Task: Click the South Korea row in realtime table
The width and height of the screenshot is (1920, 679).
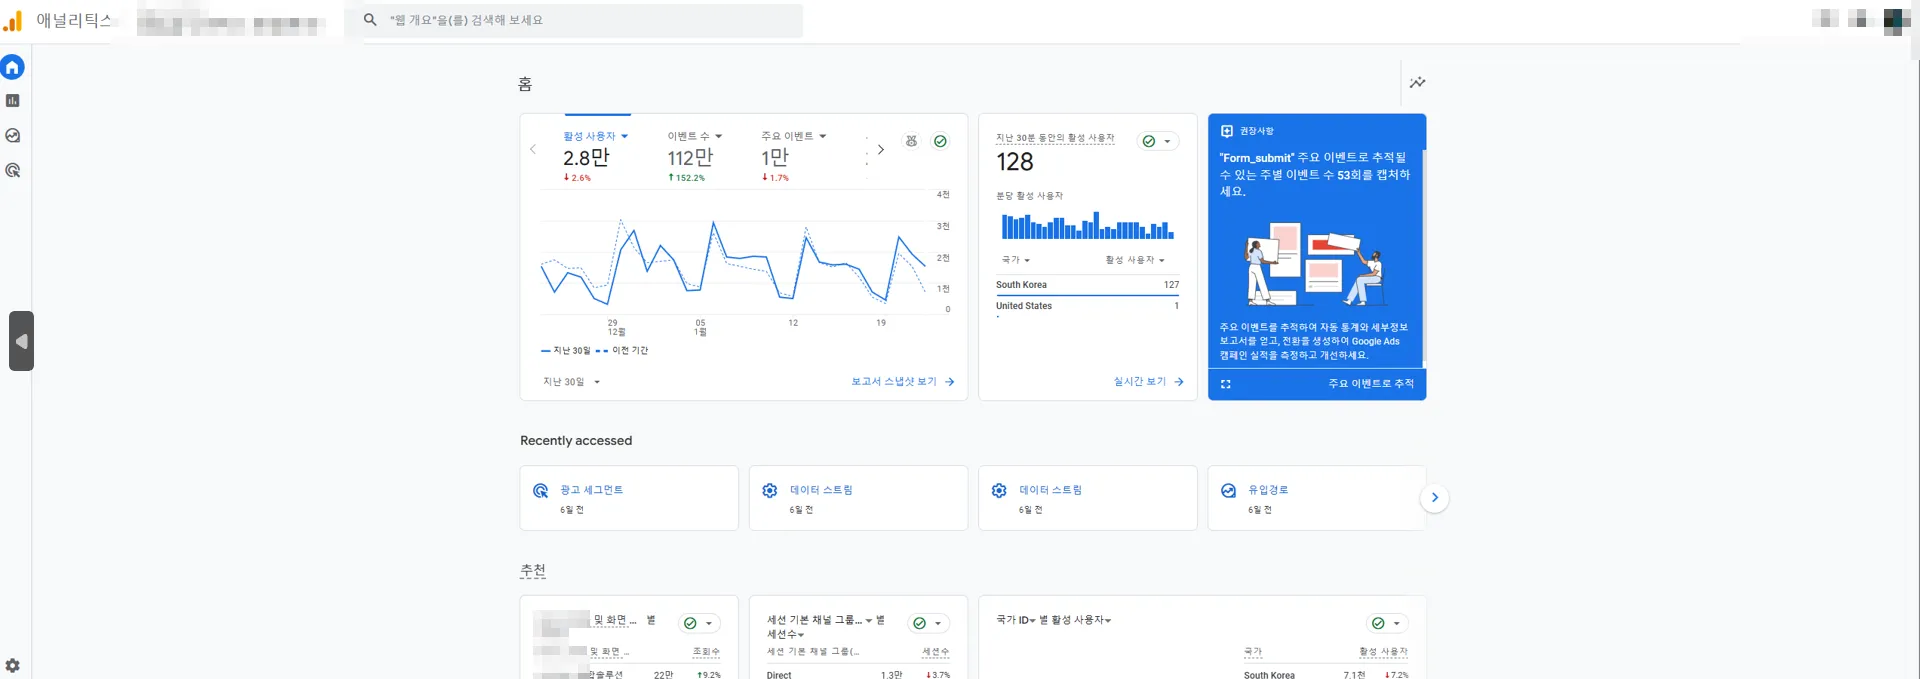Action: (x=1087, y=285)
